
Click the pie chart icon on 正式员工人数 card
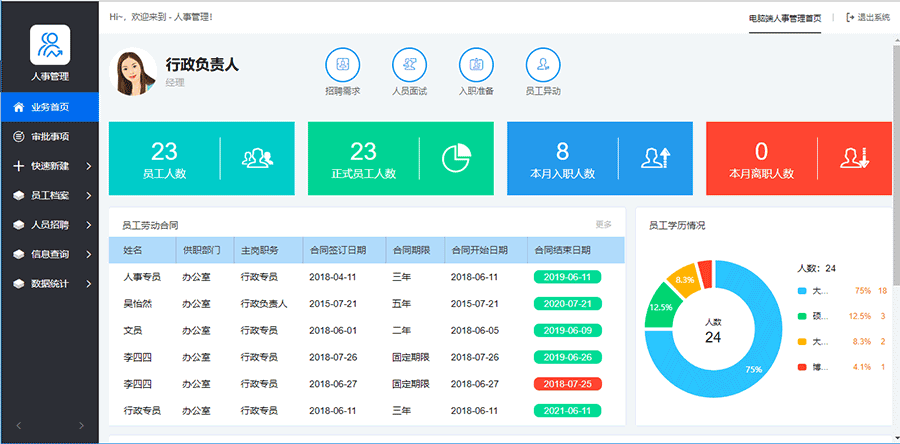[457, 157]
